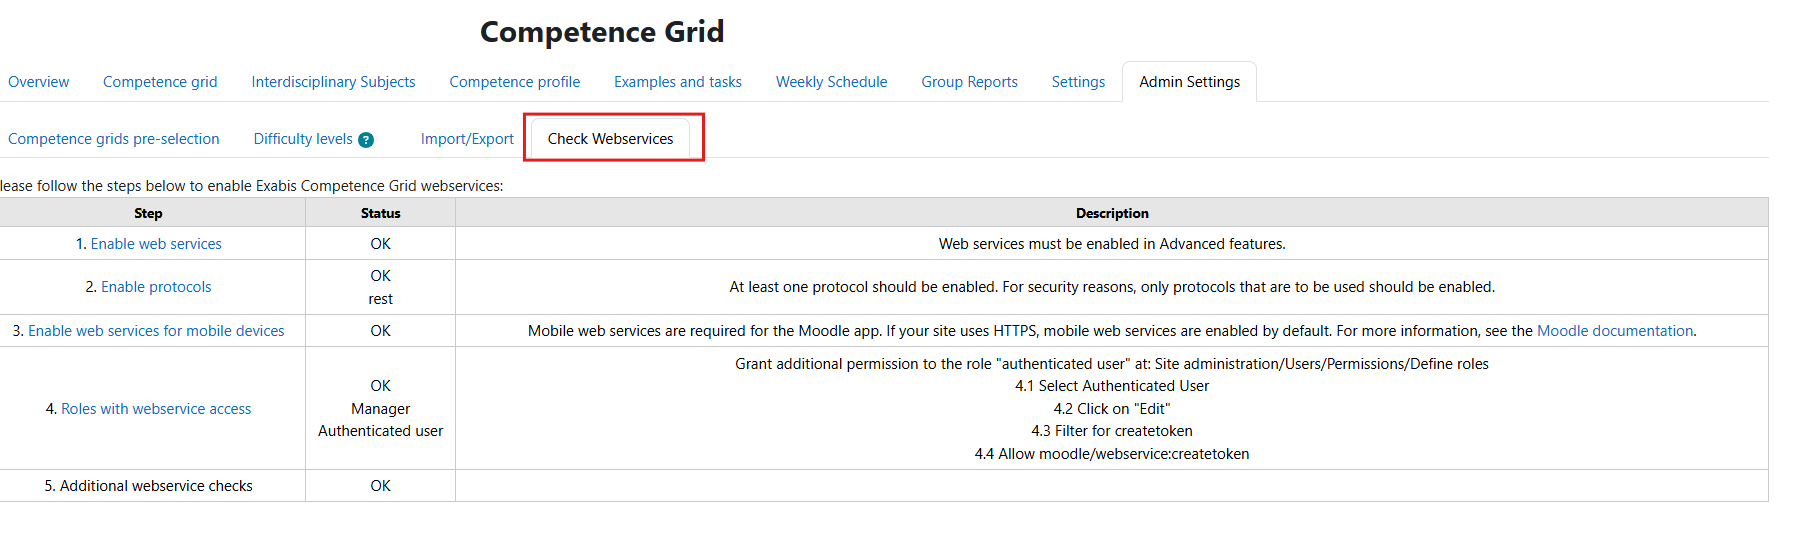
Task: Follow the Enable web services link
Action: click(x=156, y=244)
